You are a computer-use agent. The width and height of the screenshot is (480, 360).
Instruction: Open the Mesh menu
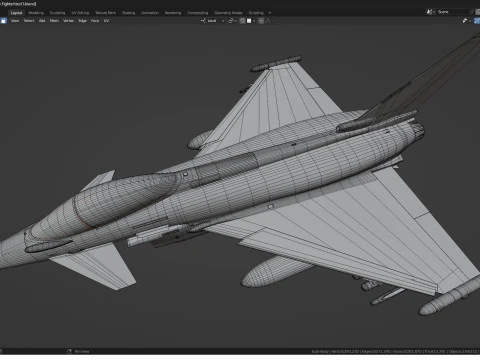[54, 21]
